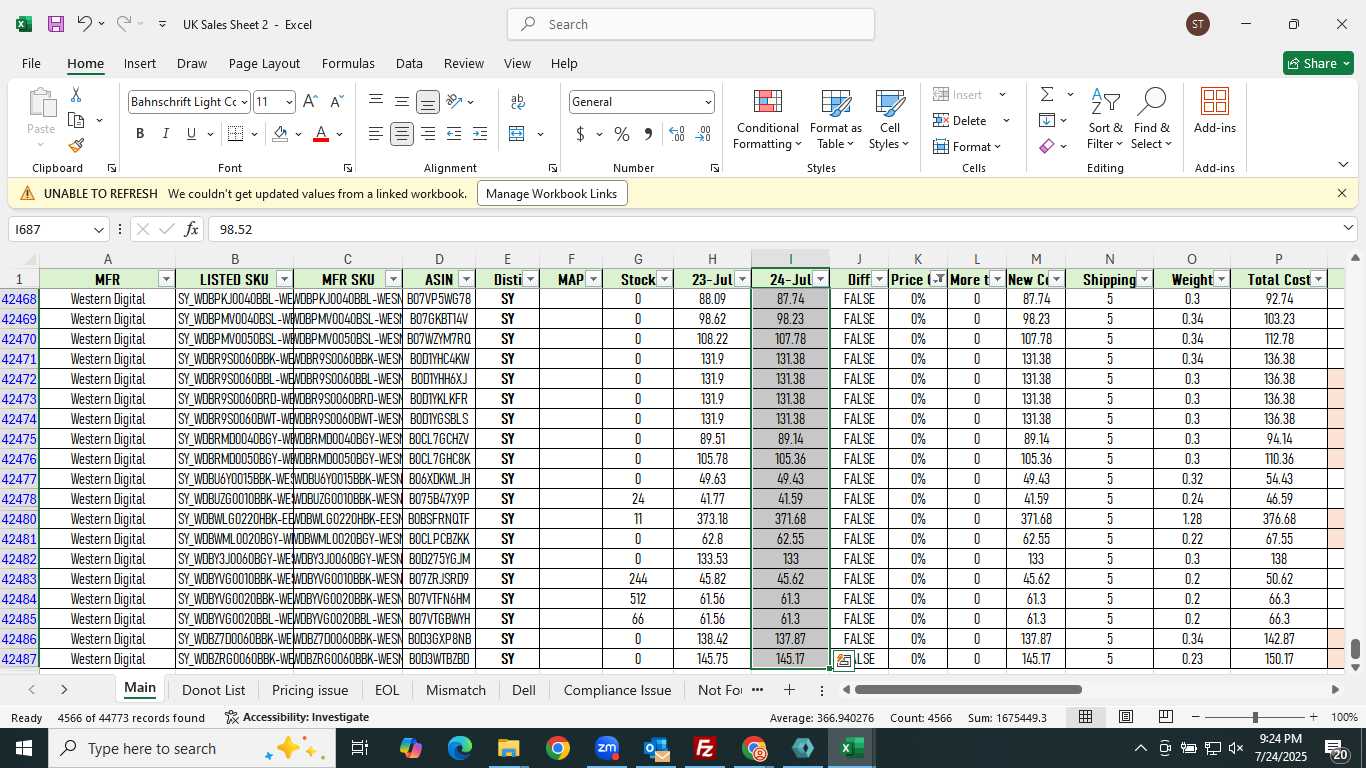Open Format as Table gallery
This screenshot has width=1366, height=768.
[x=835, y=120]
